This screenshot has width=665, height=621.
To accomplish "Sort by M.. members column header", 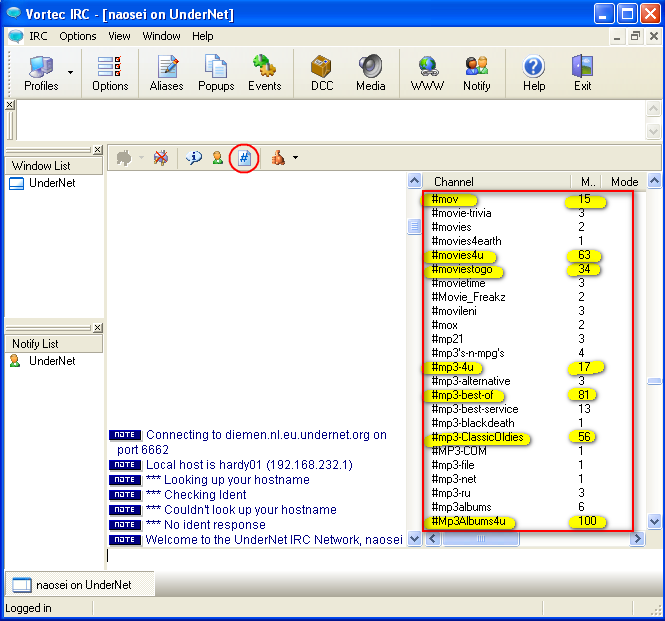I will pos(587,182).
